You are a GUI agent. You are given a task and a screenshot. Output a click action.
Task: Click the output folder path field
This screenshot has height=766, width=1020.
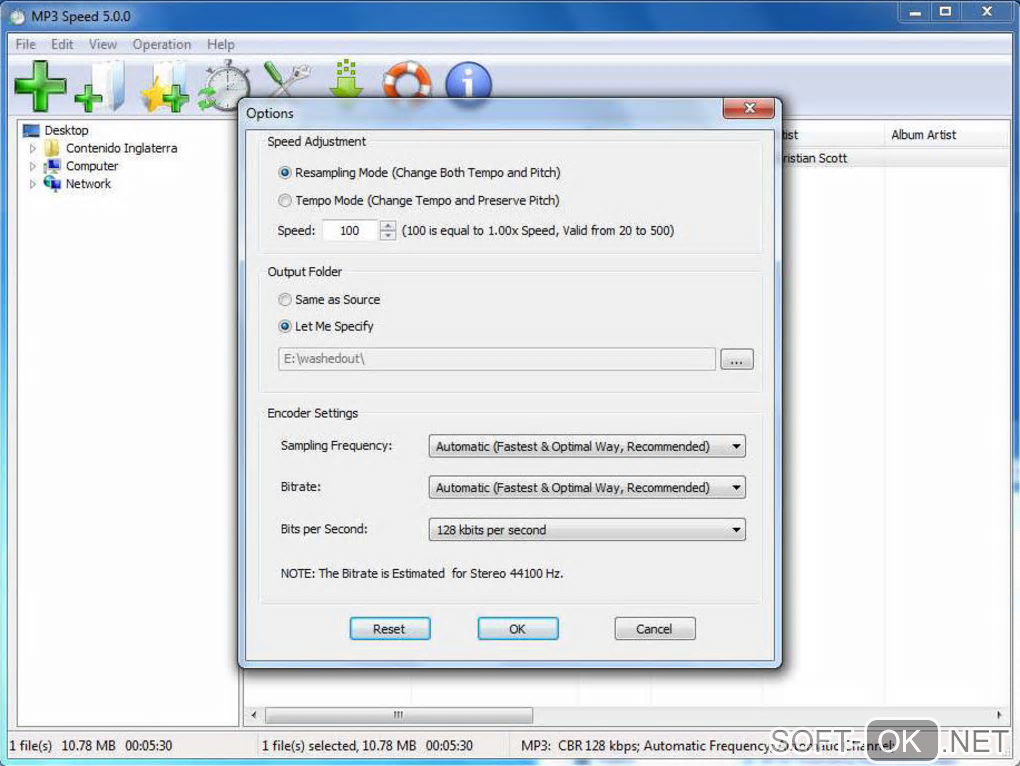click(497, 359)
